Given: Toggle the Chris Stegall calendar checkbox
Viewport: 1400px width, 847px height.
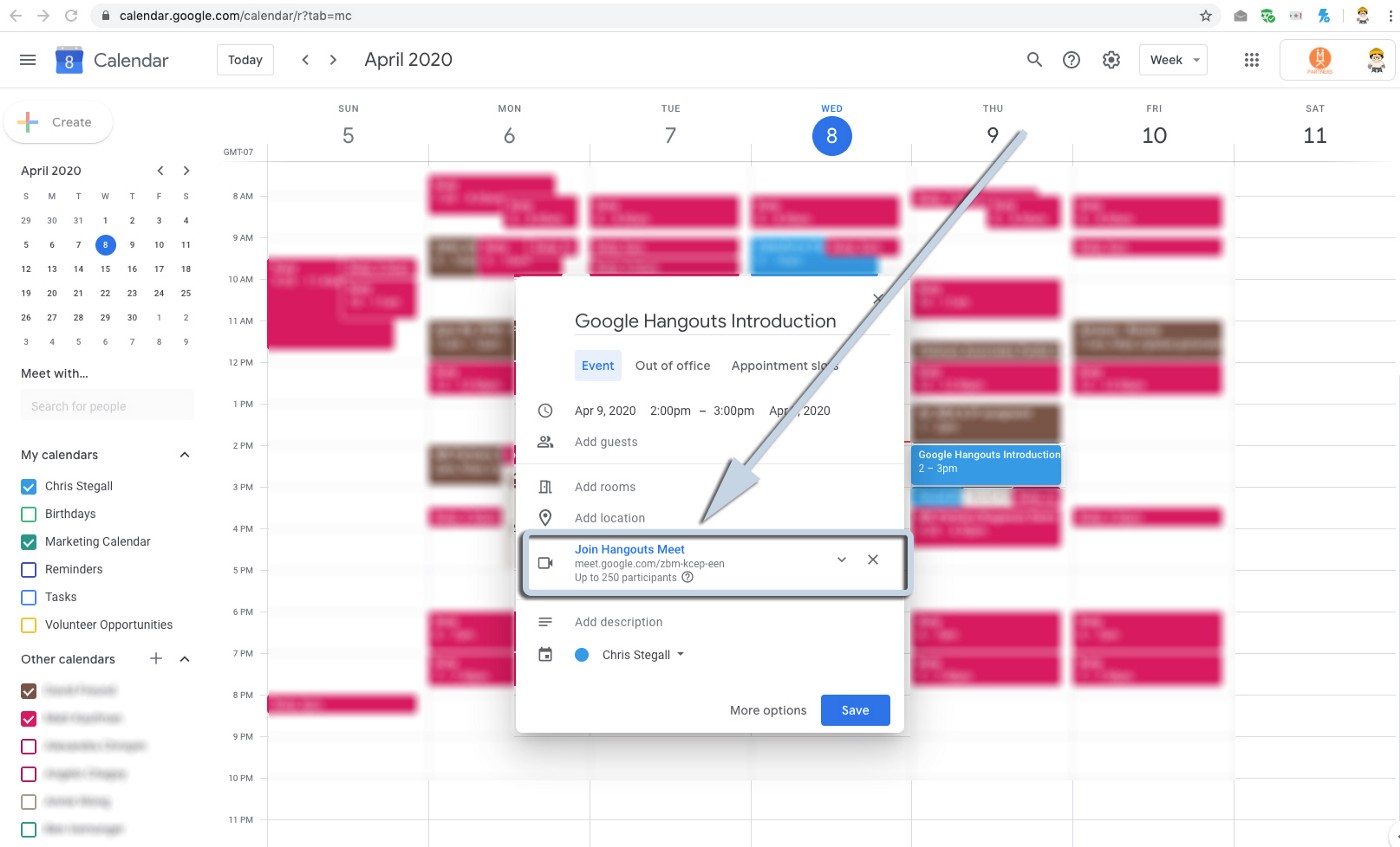Looking at the screenshot, I should coord(29,487).
